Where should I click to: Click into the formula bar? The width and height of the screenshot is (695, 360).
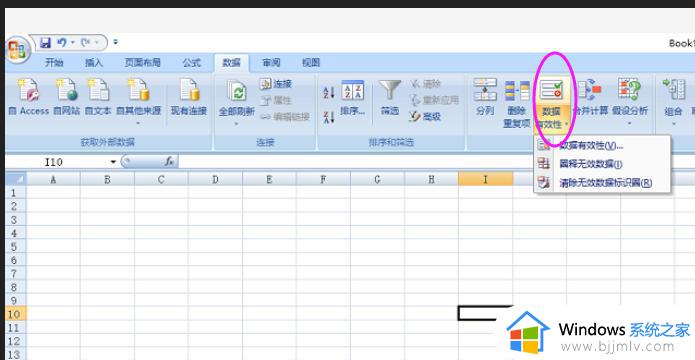coord(436,162)
